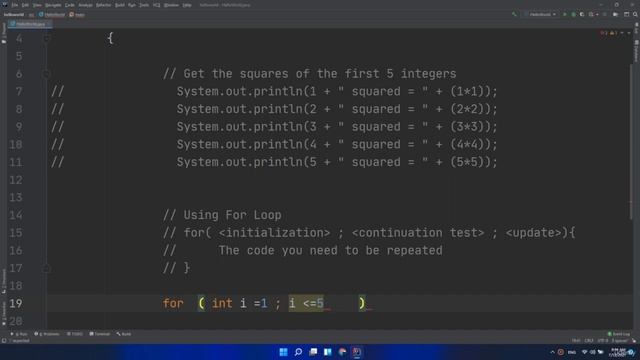Open the Database tool window on right edge
The height and width of the screenshot is (360, 640).
tap(636, 51)
